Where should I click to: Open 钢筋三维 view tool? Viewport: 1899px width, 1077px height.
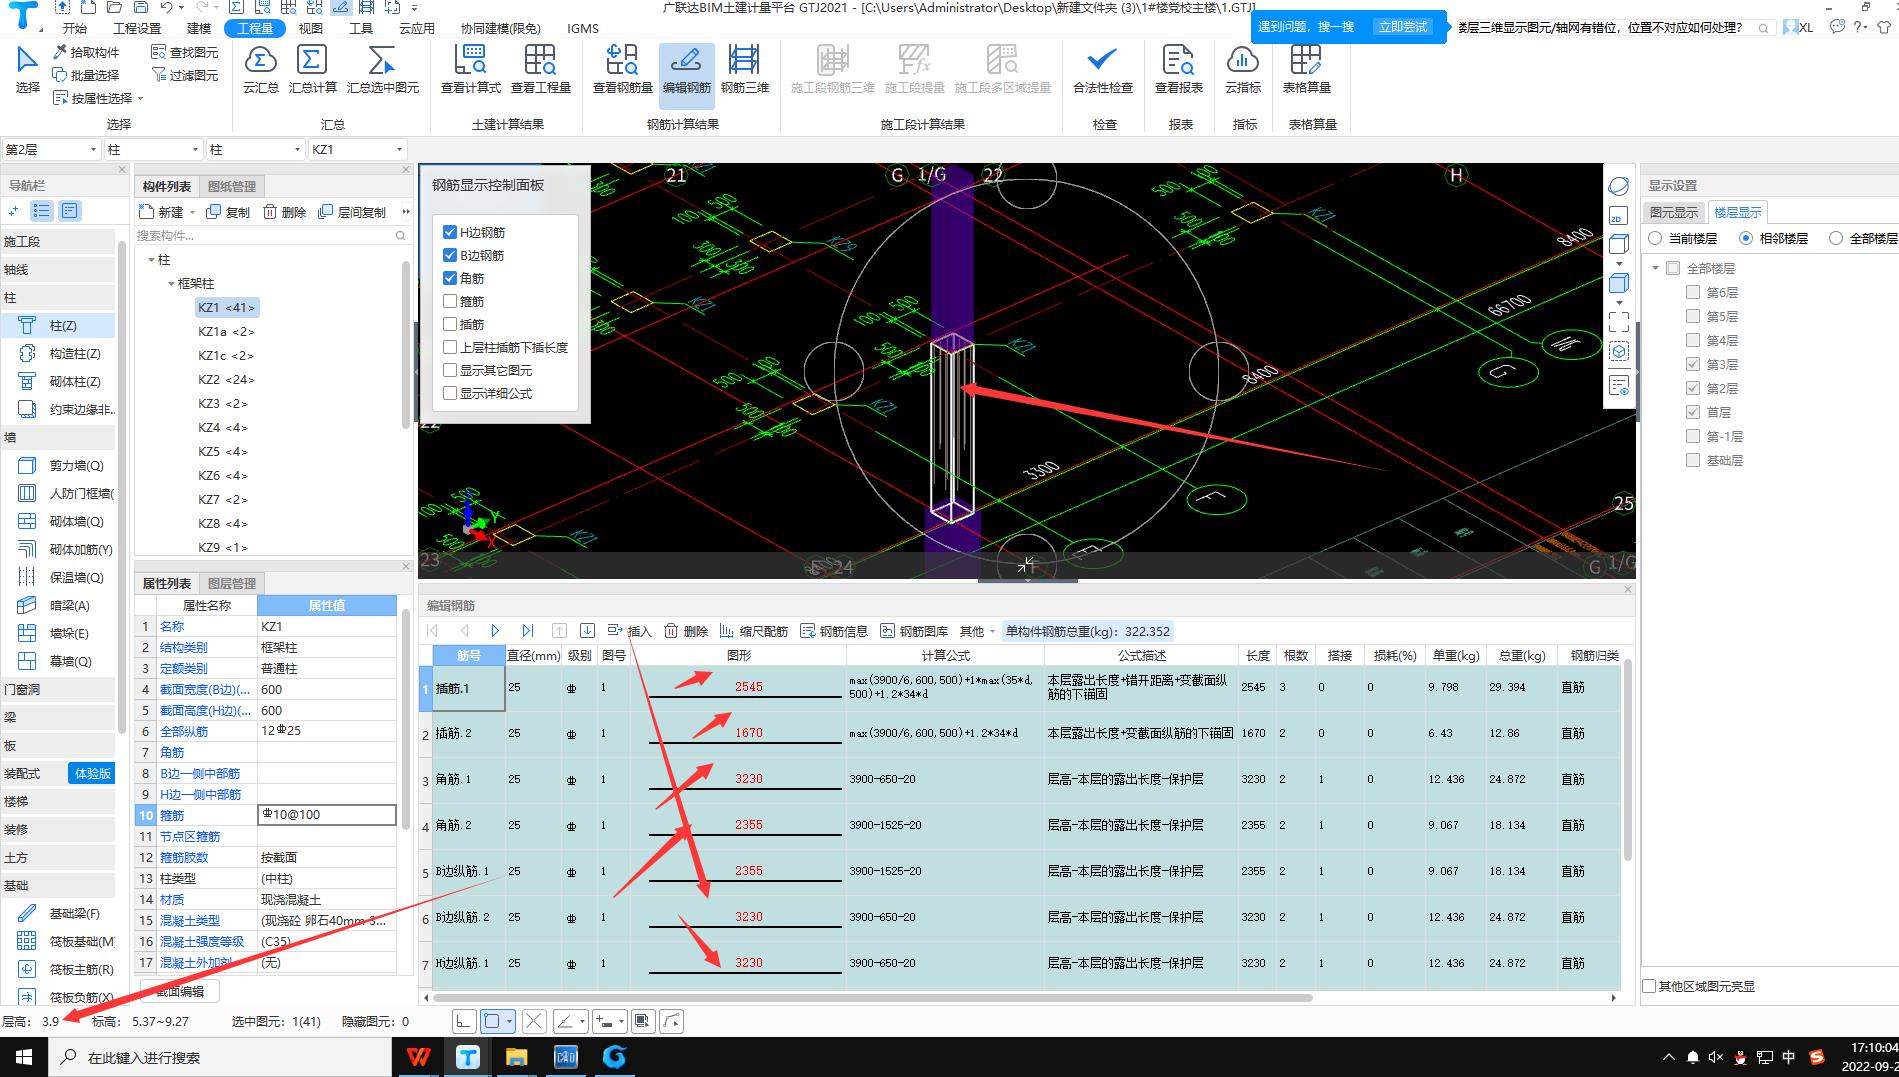click(744, 69)
